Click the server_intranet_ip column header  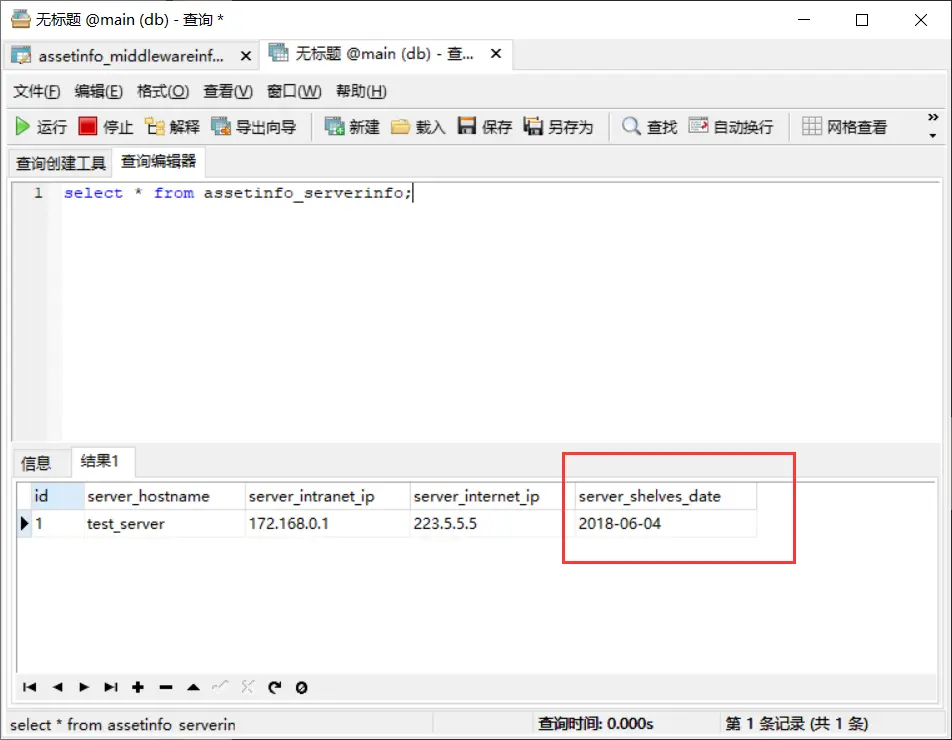[x=328, y=496]
